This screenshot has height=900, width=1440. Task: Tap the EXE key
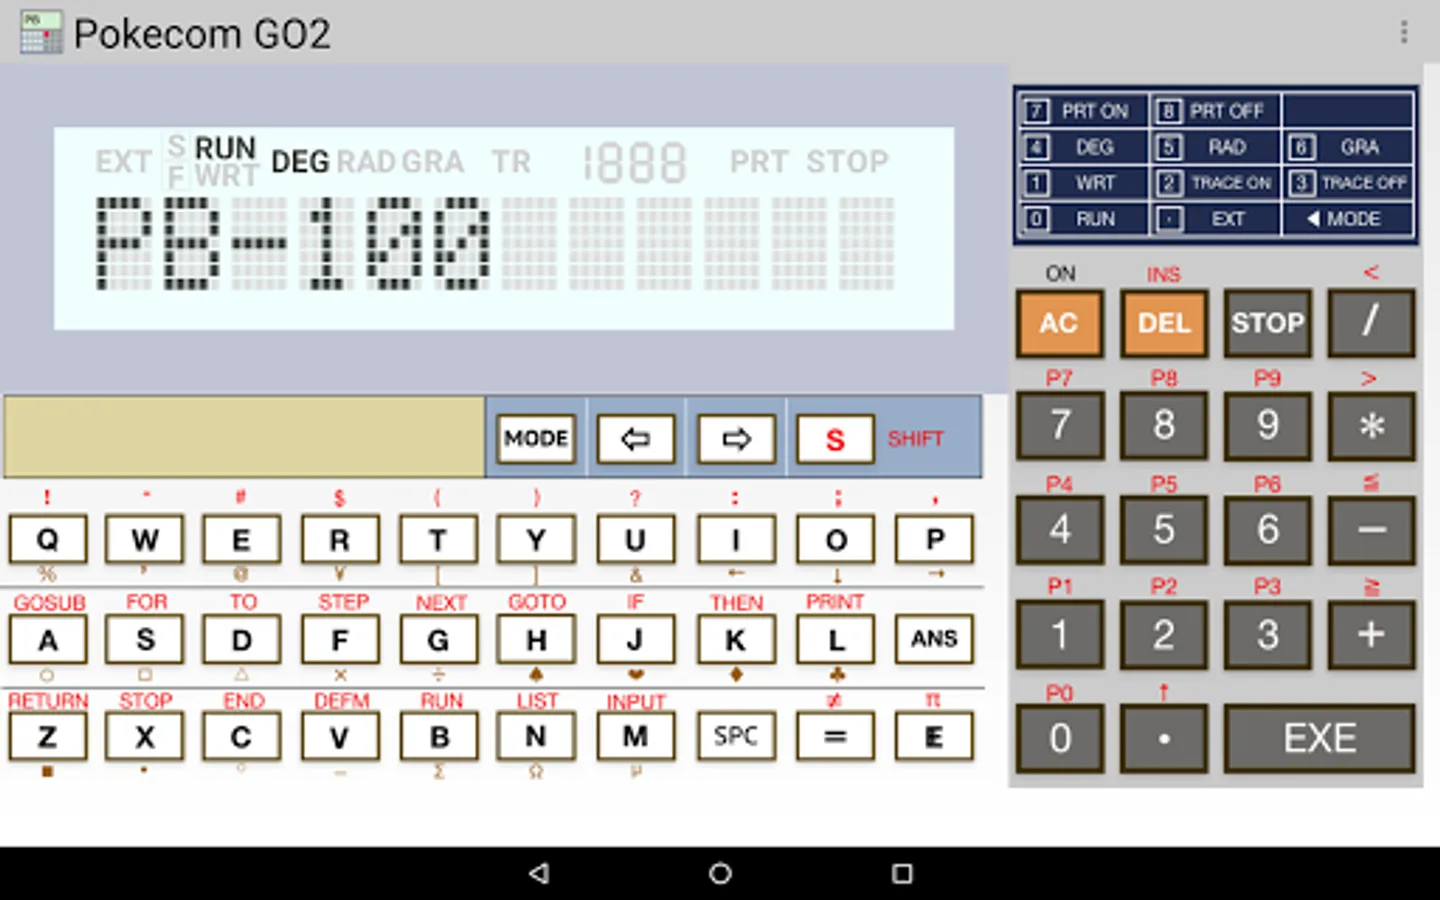(1319, 738)
